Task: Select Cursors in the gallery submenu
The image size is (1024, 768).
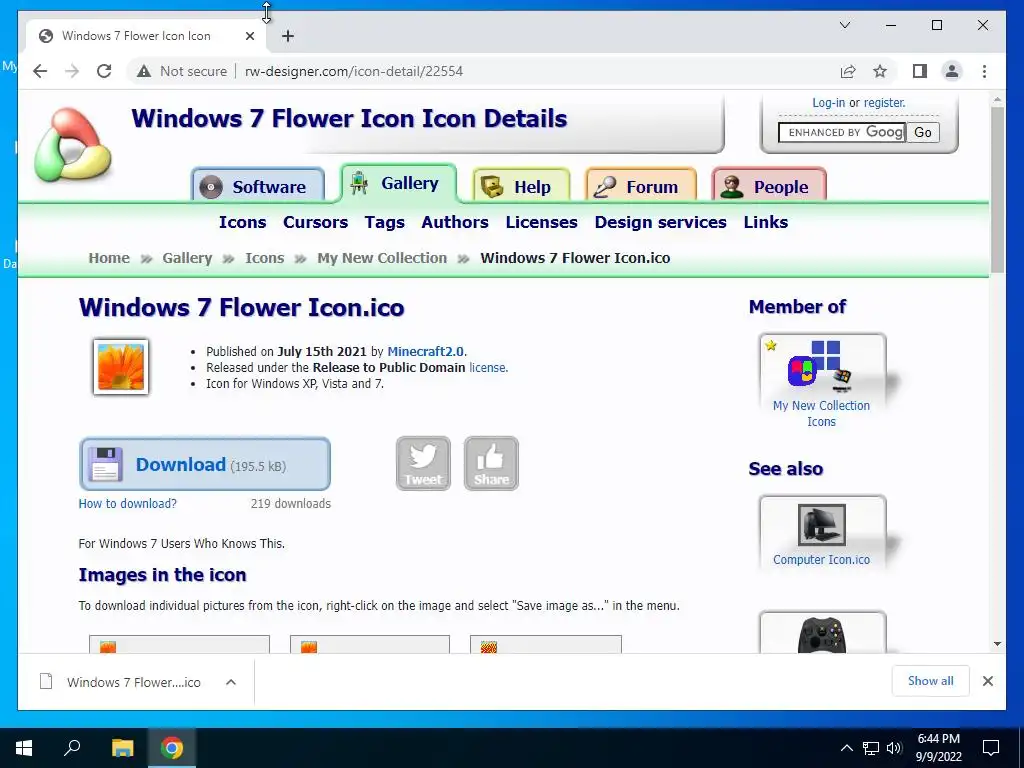Action: click(x=315, y=222)
